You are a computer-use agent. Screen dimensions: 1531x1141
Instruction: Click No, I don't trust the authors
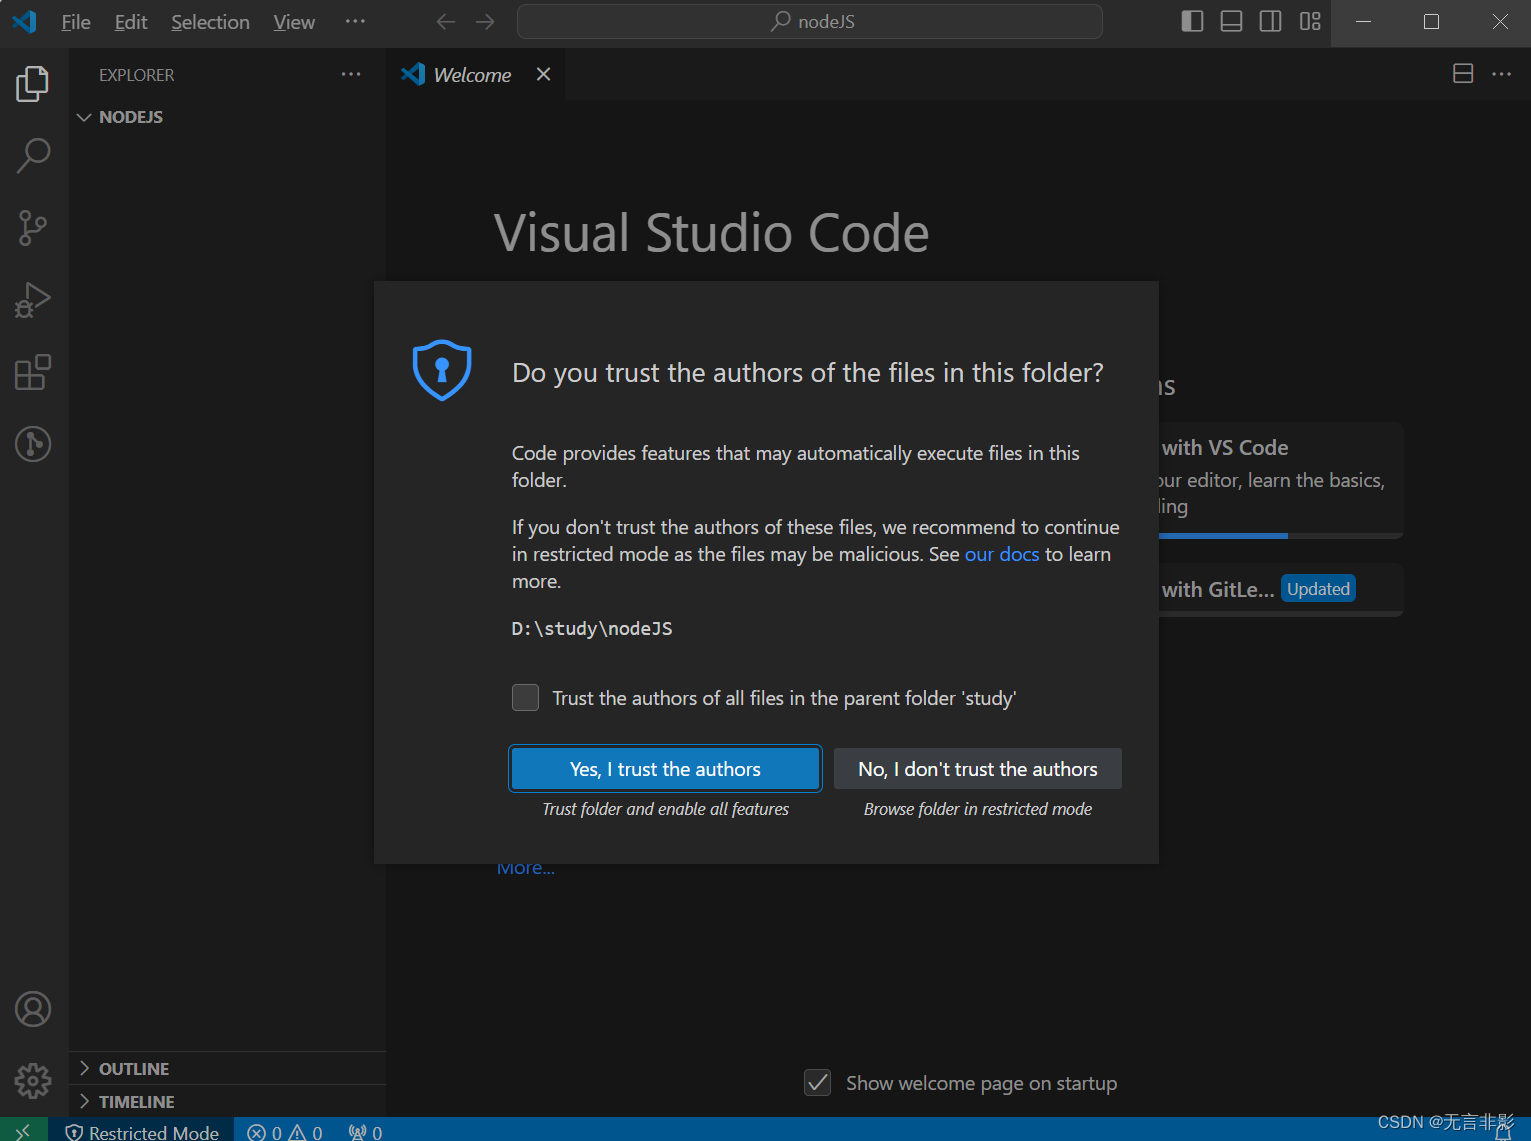(x=977, y=769)
